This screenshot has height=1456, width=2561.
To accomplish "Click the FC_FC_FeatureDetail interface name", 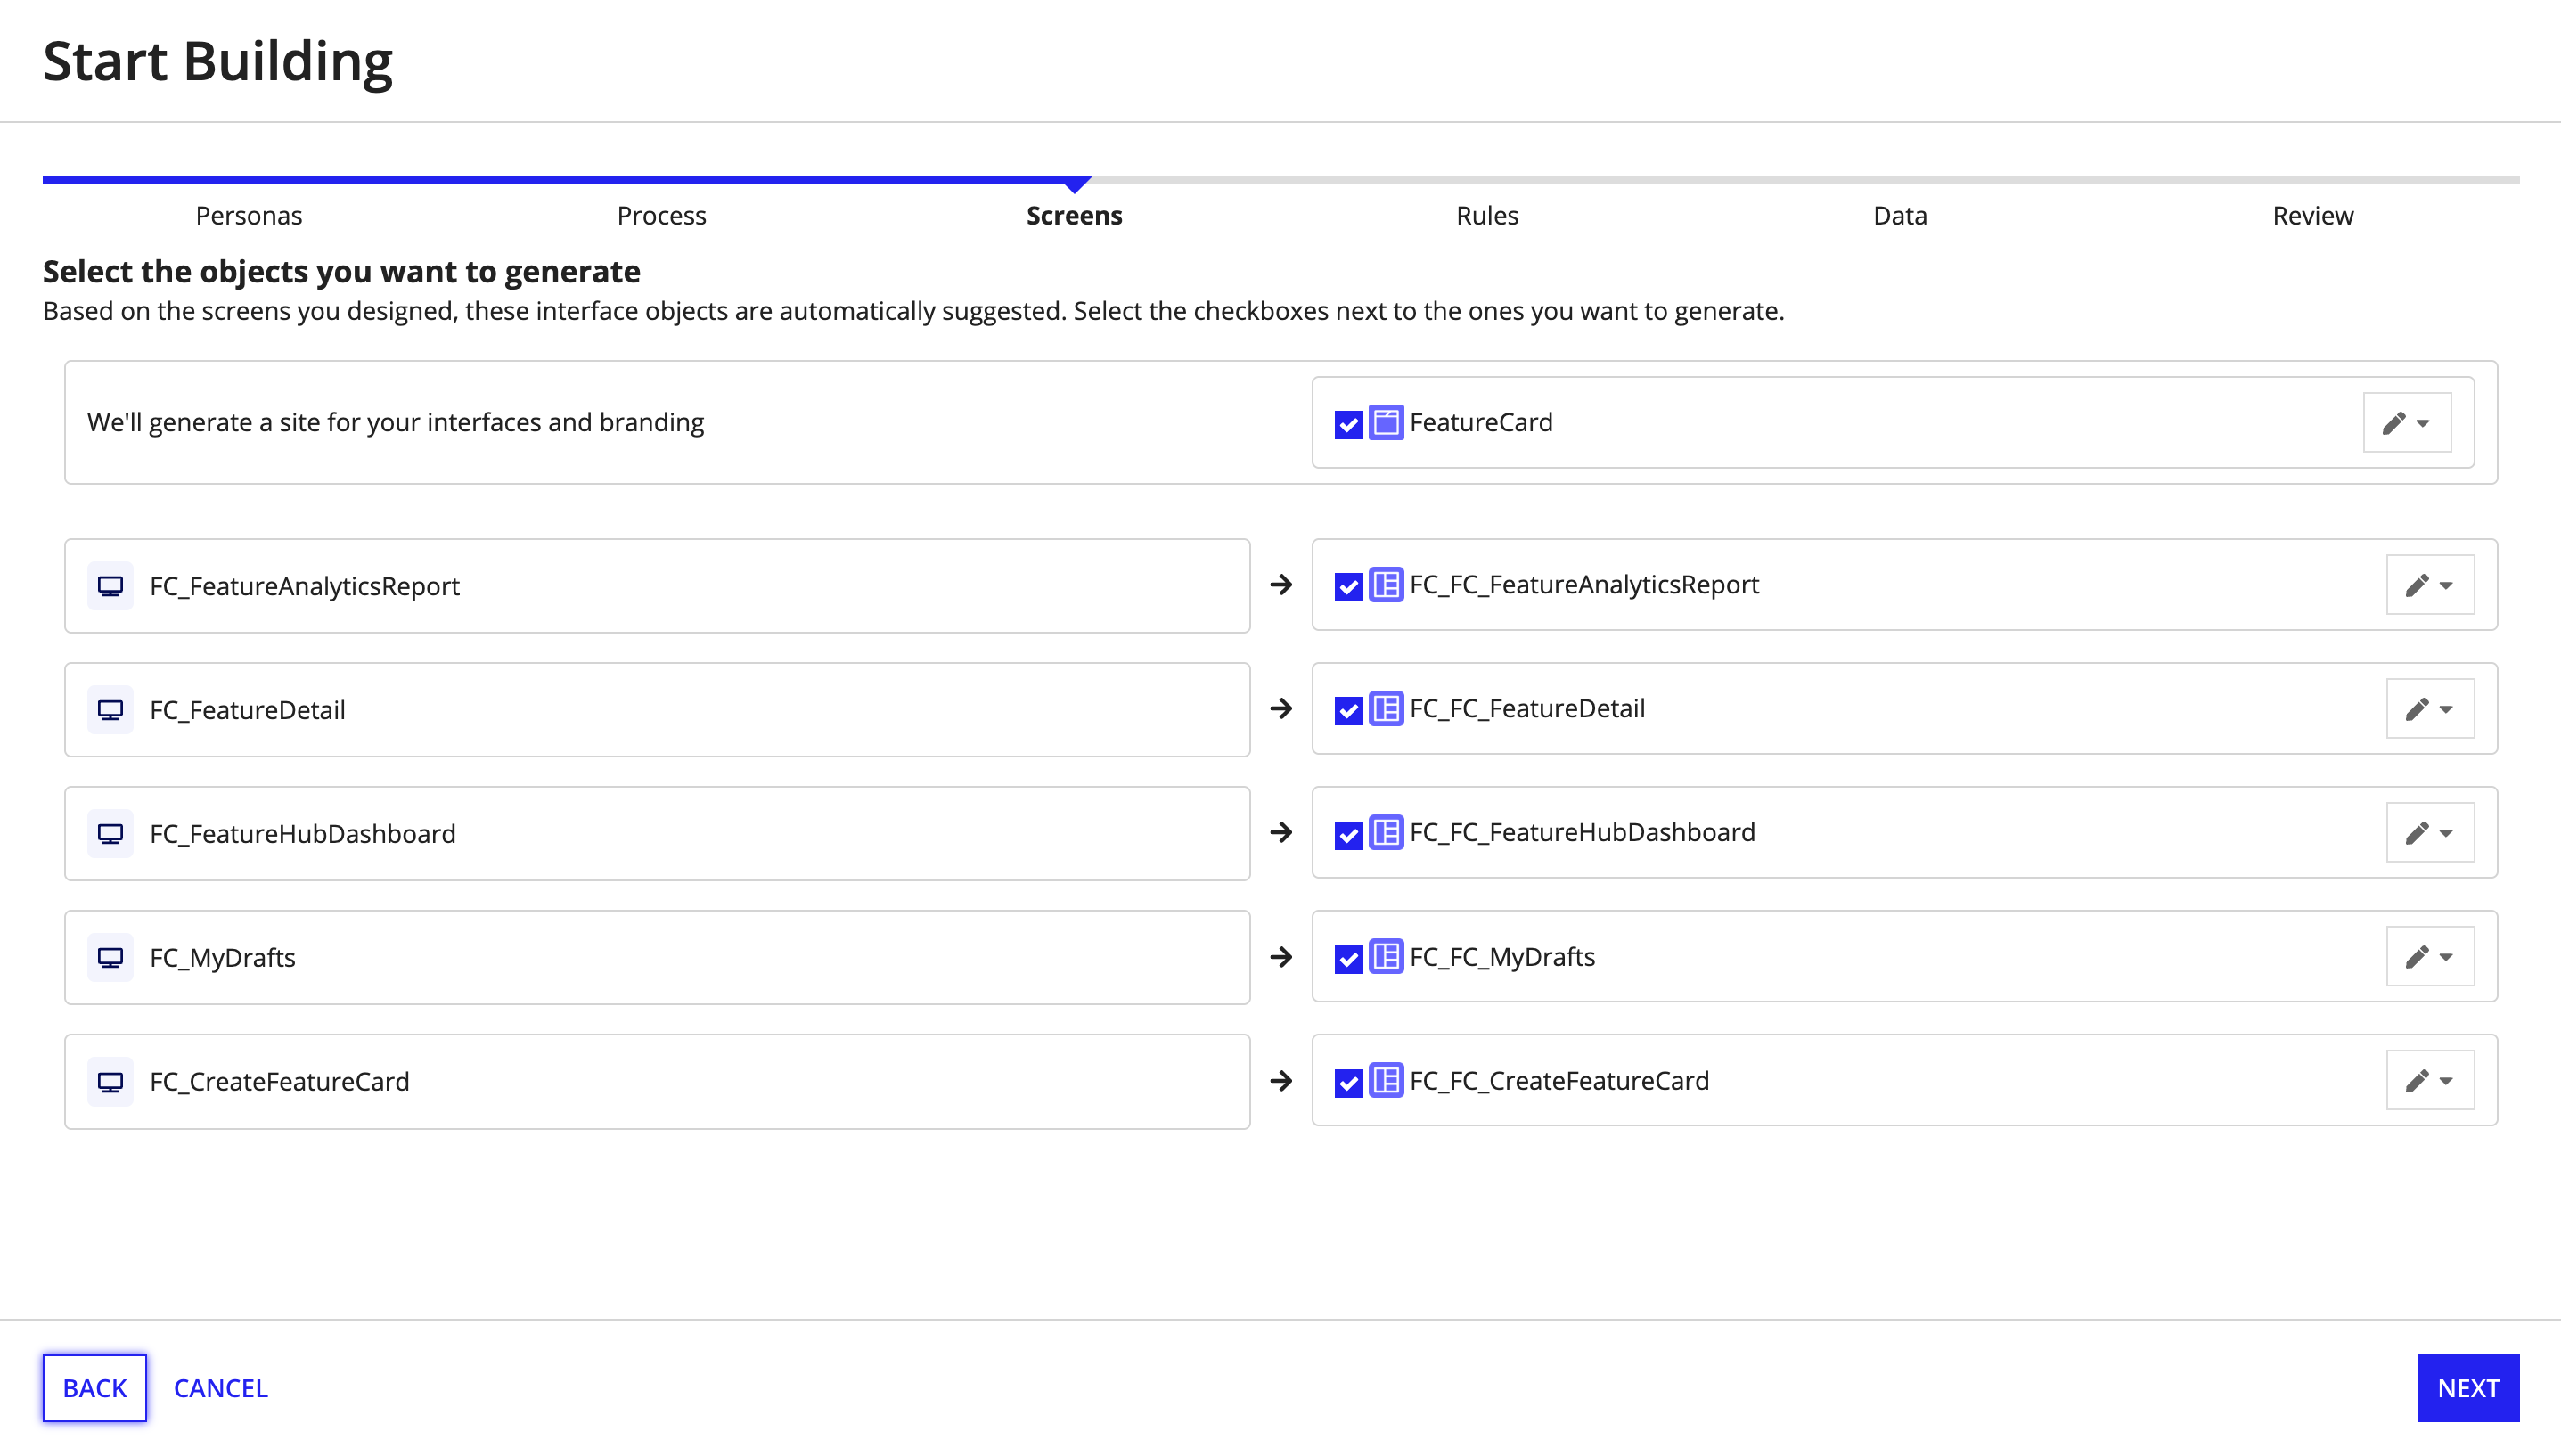I will (x=1528, y=709).
